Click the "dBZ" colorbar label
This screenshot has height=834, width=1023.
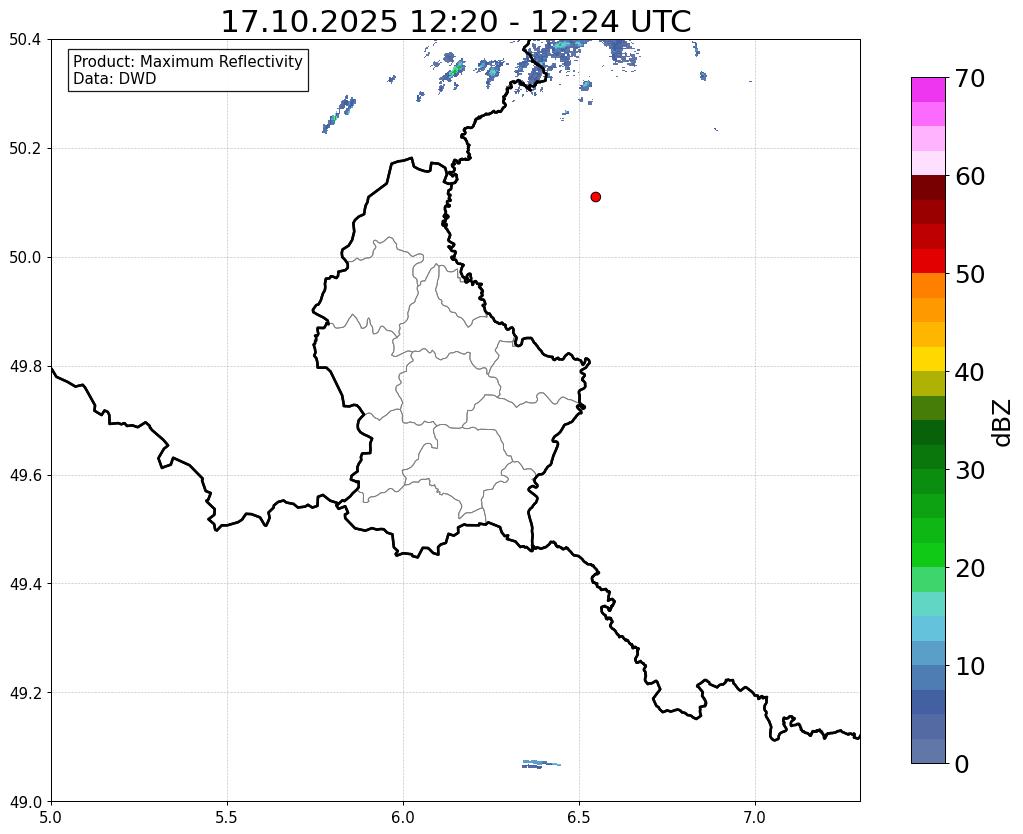[x=1003, y=423]
